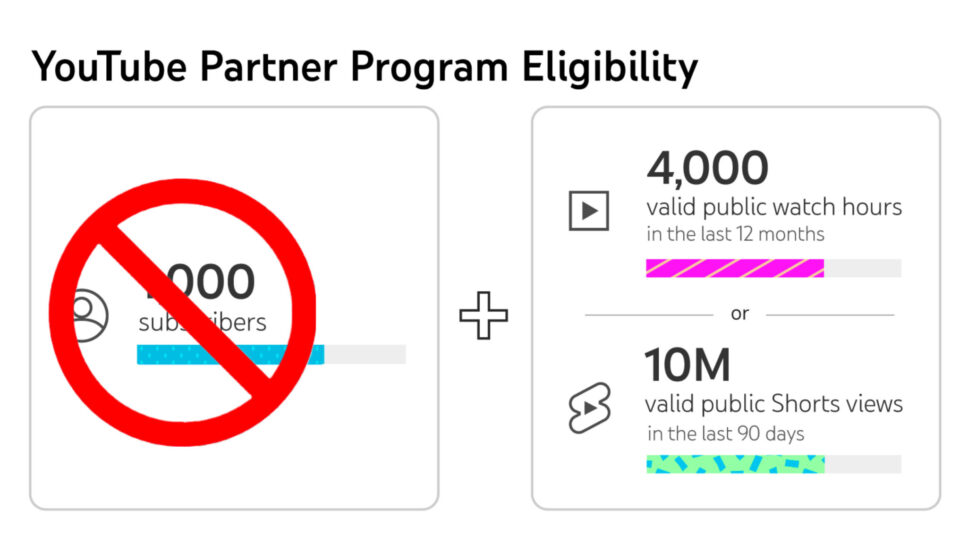
Task: Click the magenta striped watch hours bar
Action: [x=734, y=268]
